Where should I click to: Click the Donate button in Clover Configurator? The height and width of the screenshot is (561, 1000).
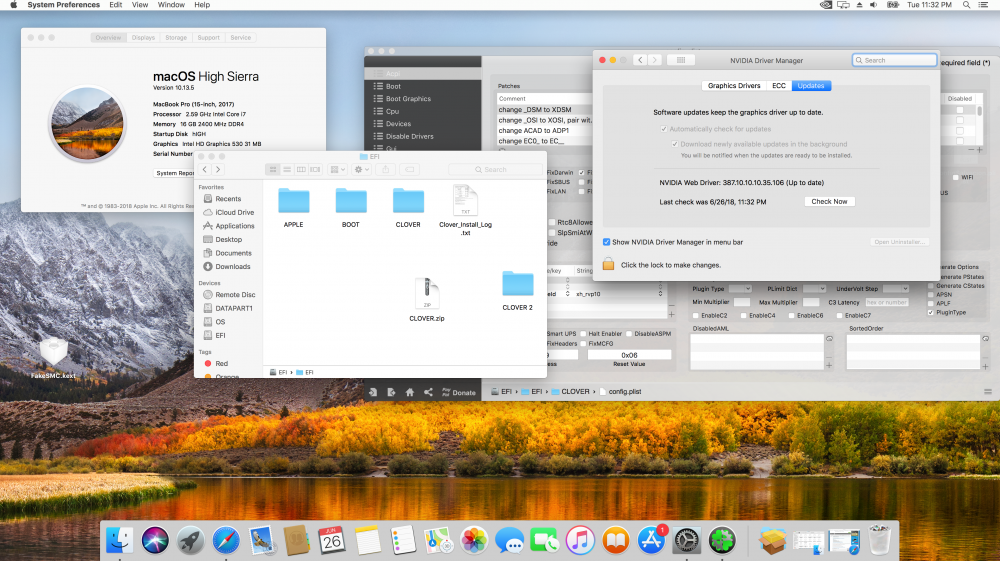click(459, 392)
